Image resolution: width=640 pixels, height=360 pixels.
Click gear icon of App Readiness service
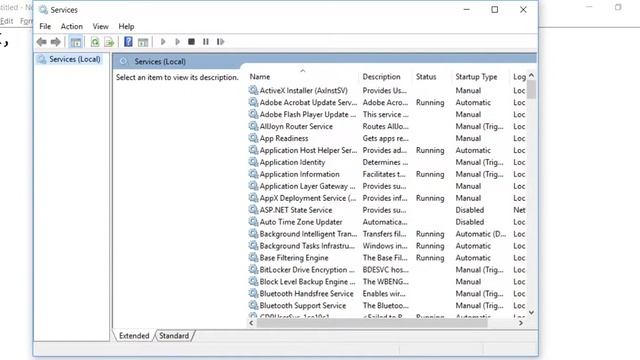click(253, 138)
